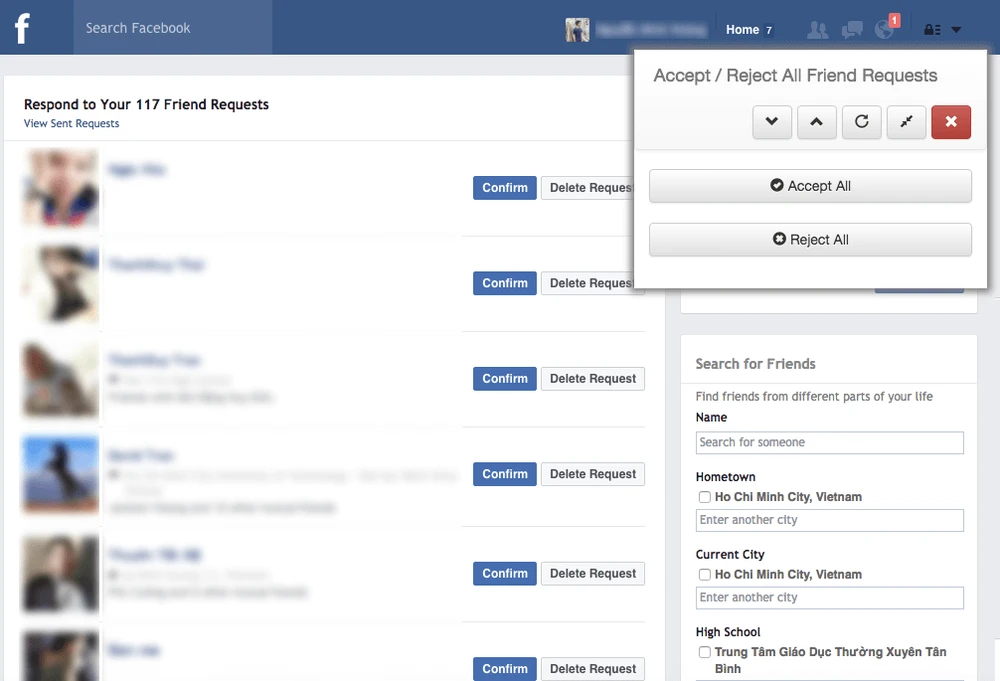1000x681 pixels.
Task: Open the privacy shortcuts lock icon
Action: pyautogui.click(x=932, y=30)
